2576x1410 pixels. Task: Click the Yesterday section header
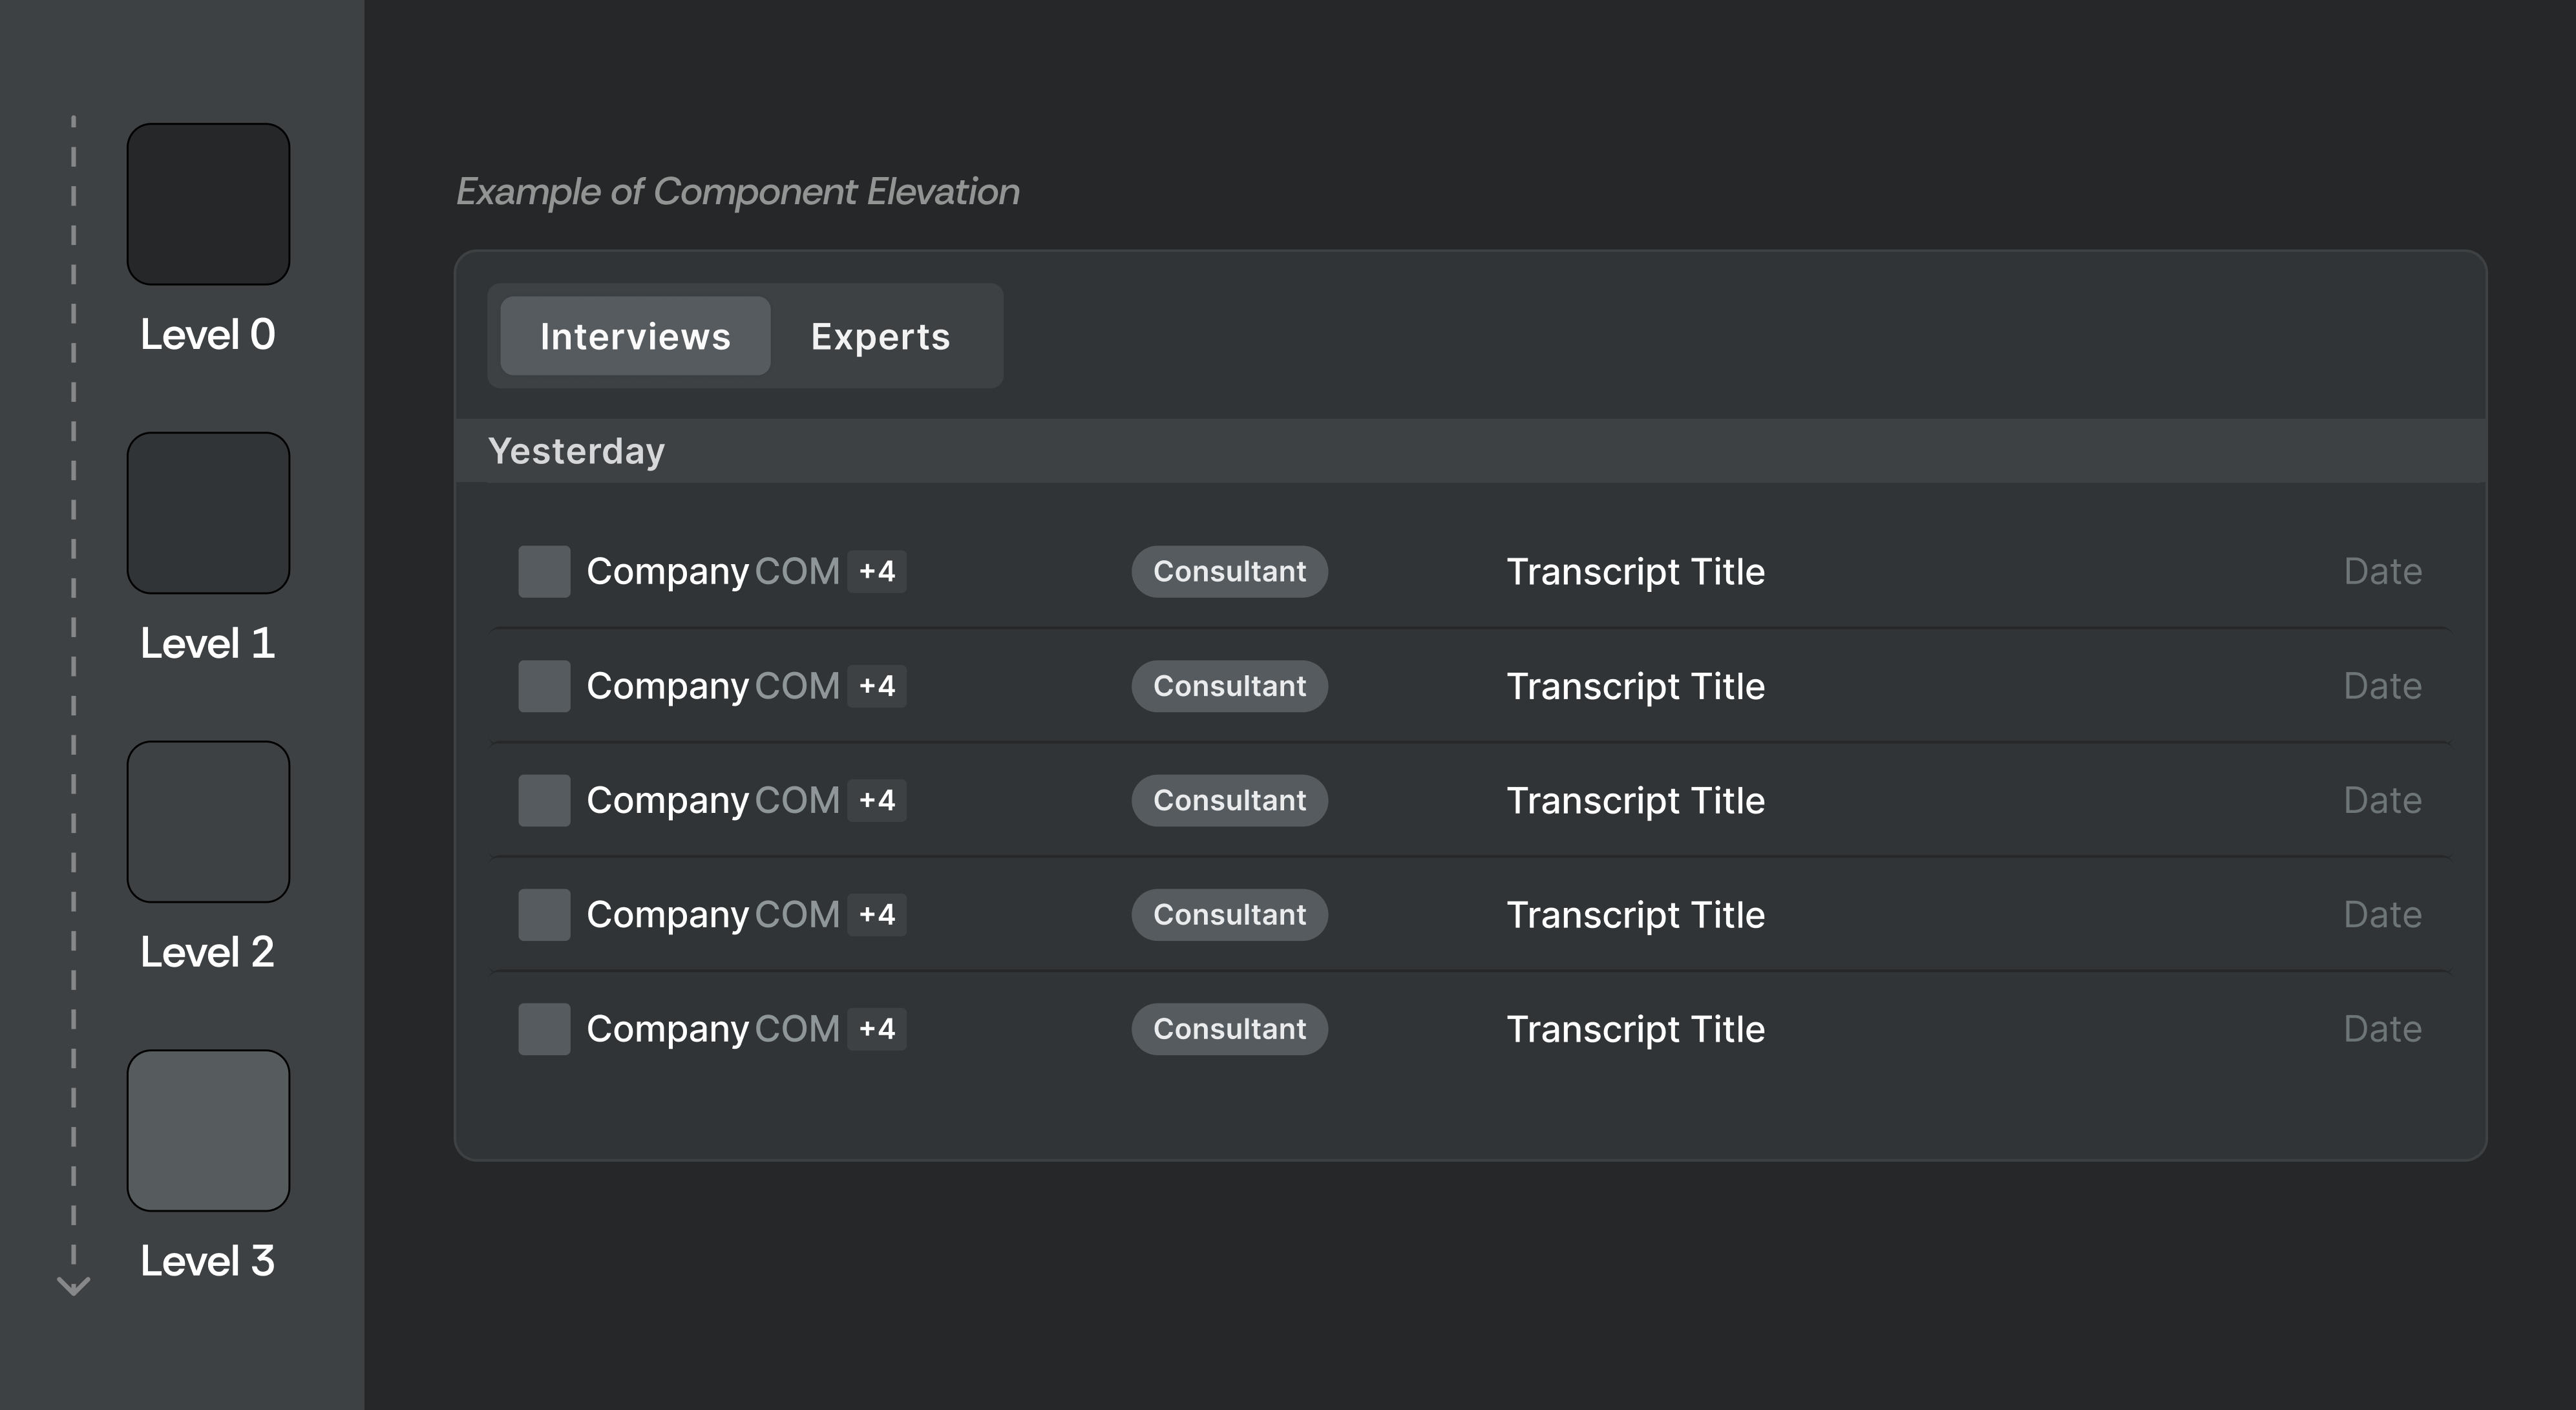pos(576,451)
